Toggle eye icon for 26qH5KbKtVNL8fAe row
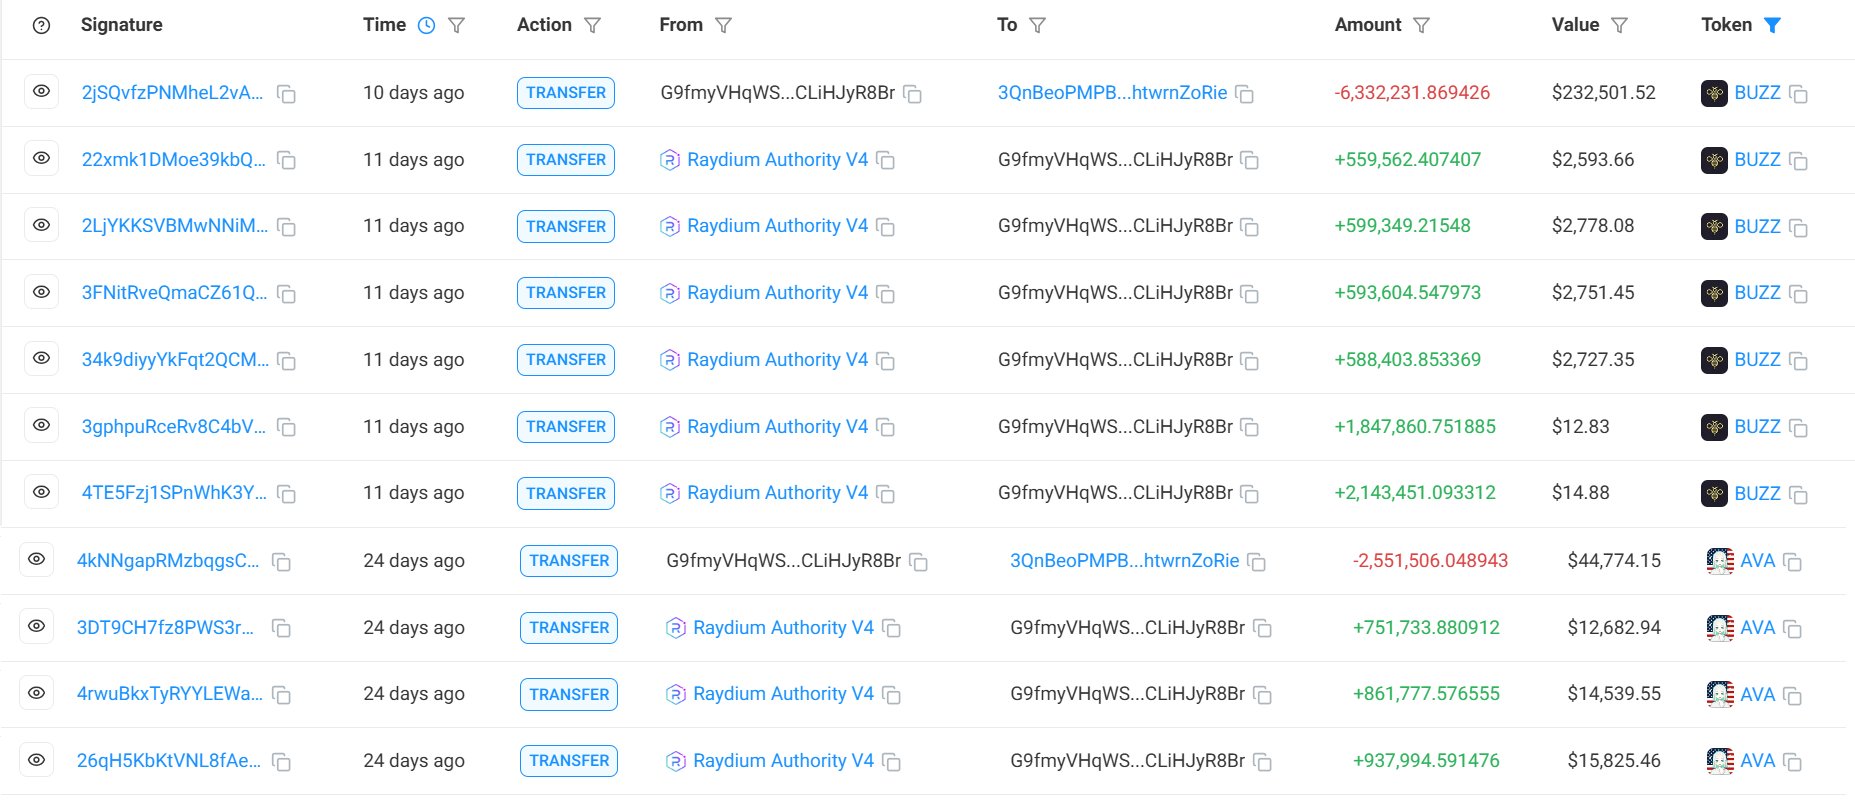1855x803 pixels. (37, 760)
